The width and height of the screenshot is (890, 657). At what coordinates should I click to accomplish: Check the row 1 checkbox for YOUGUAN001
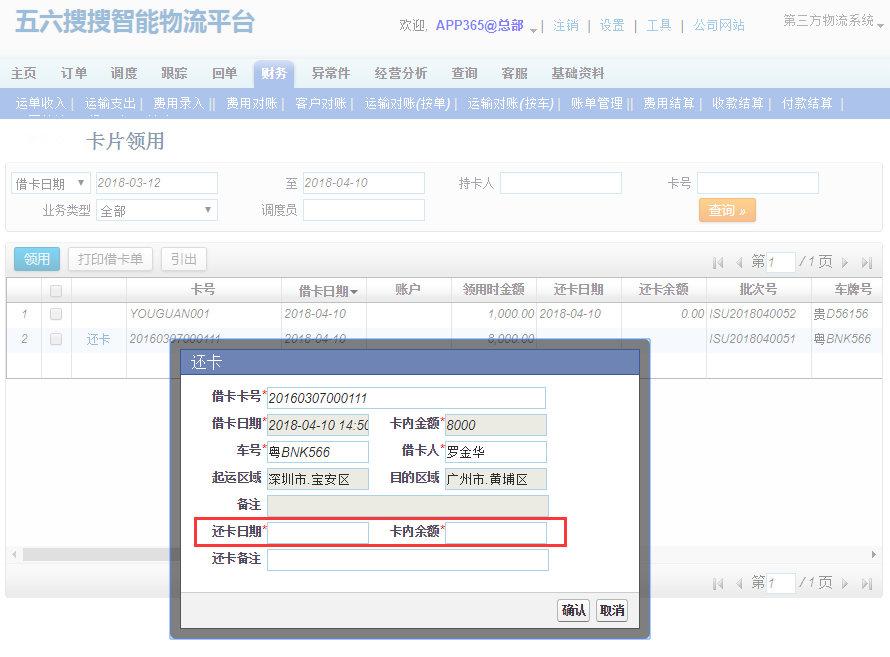(x=56, y=314)
